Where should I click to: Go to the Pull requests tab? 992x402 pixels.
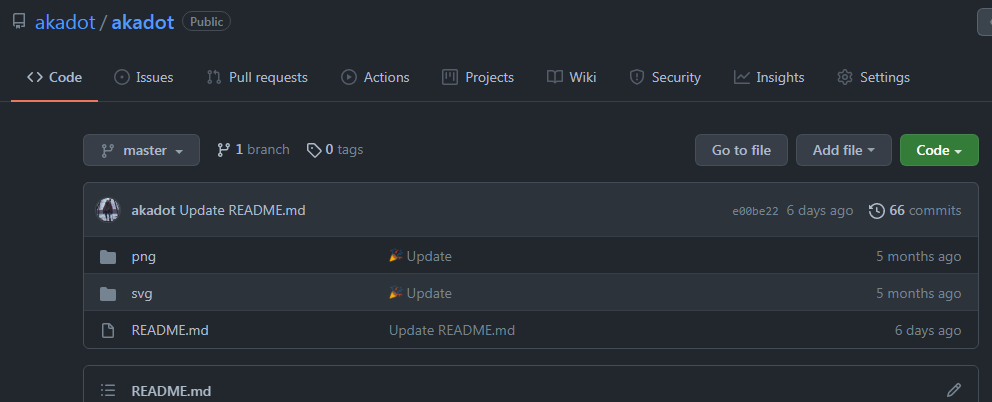[257, 77]
